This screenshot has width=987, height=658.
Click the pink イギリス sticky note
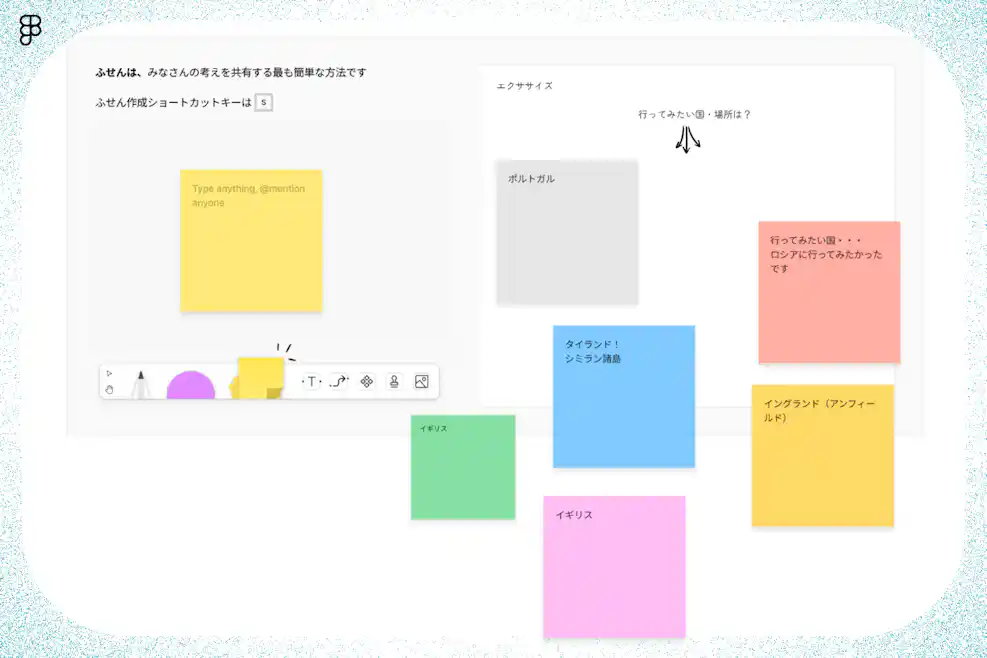(x=613, y=567)
